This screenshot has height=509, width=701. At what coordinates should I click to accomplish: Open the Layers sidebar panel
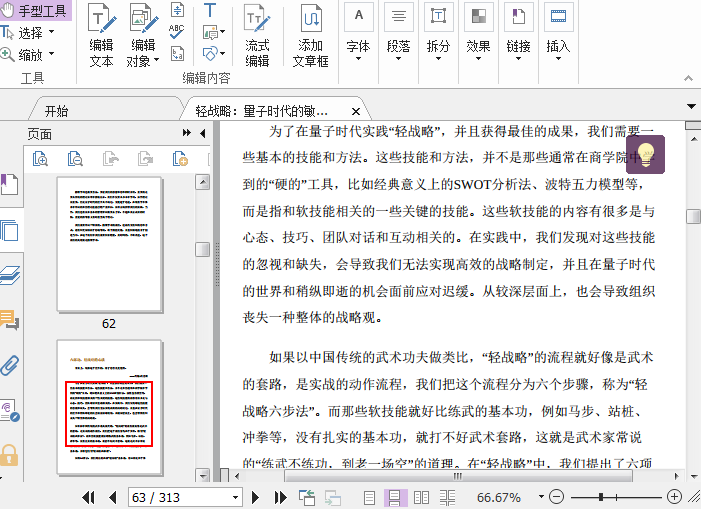(x=10, y=275)
